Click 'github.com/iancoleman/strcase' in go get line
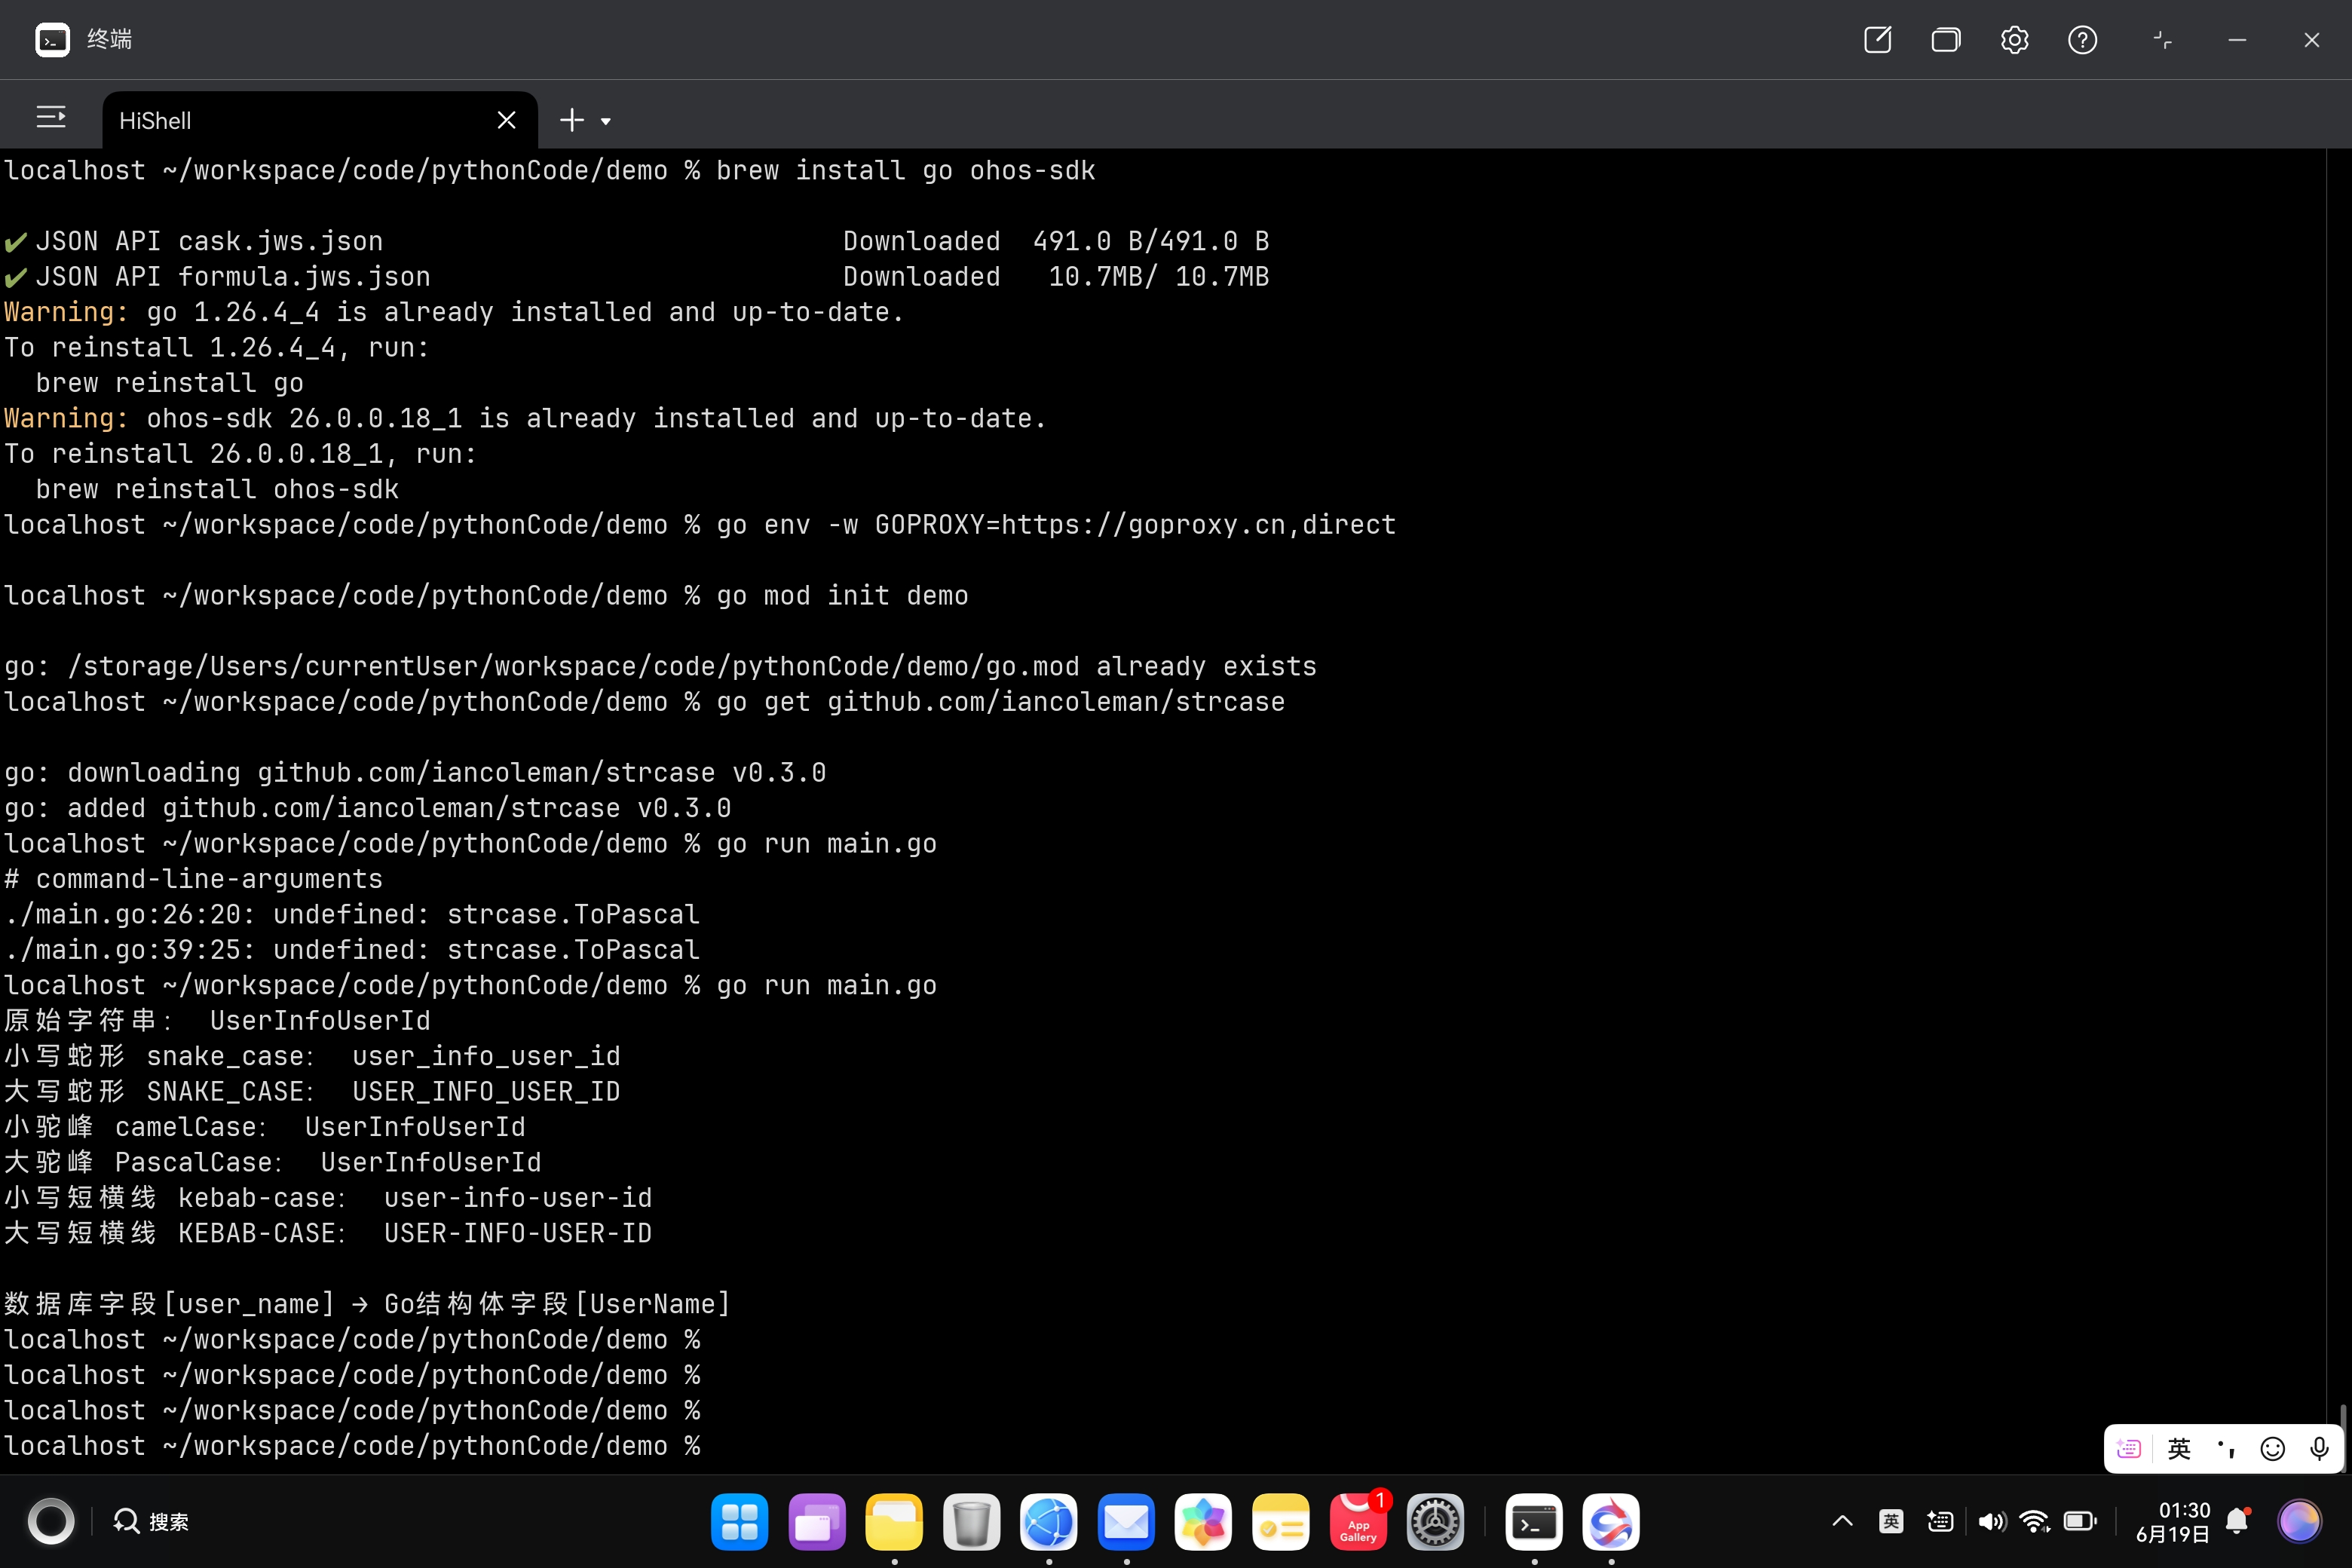This screenshot has height=1568, width=2352. point(1056,702)
